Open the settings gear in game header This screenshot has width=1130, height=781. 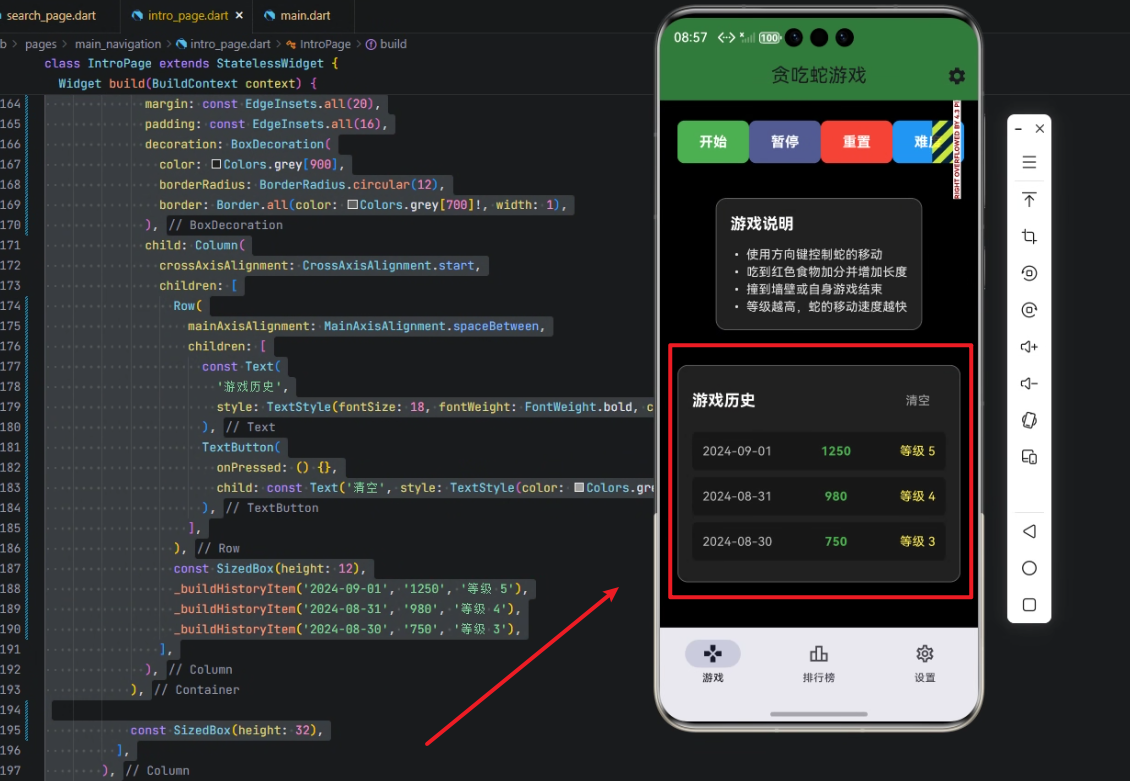point(956,76)
